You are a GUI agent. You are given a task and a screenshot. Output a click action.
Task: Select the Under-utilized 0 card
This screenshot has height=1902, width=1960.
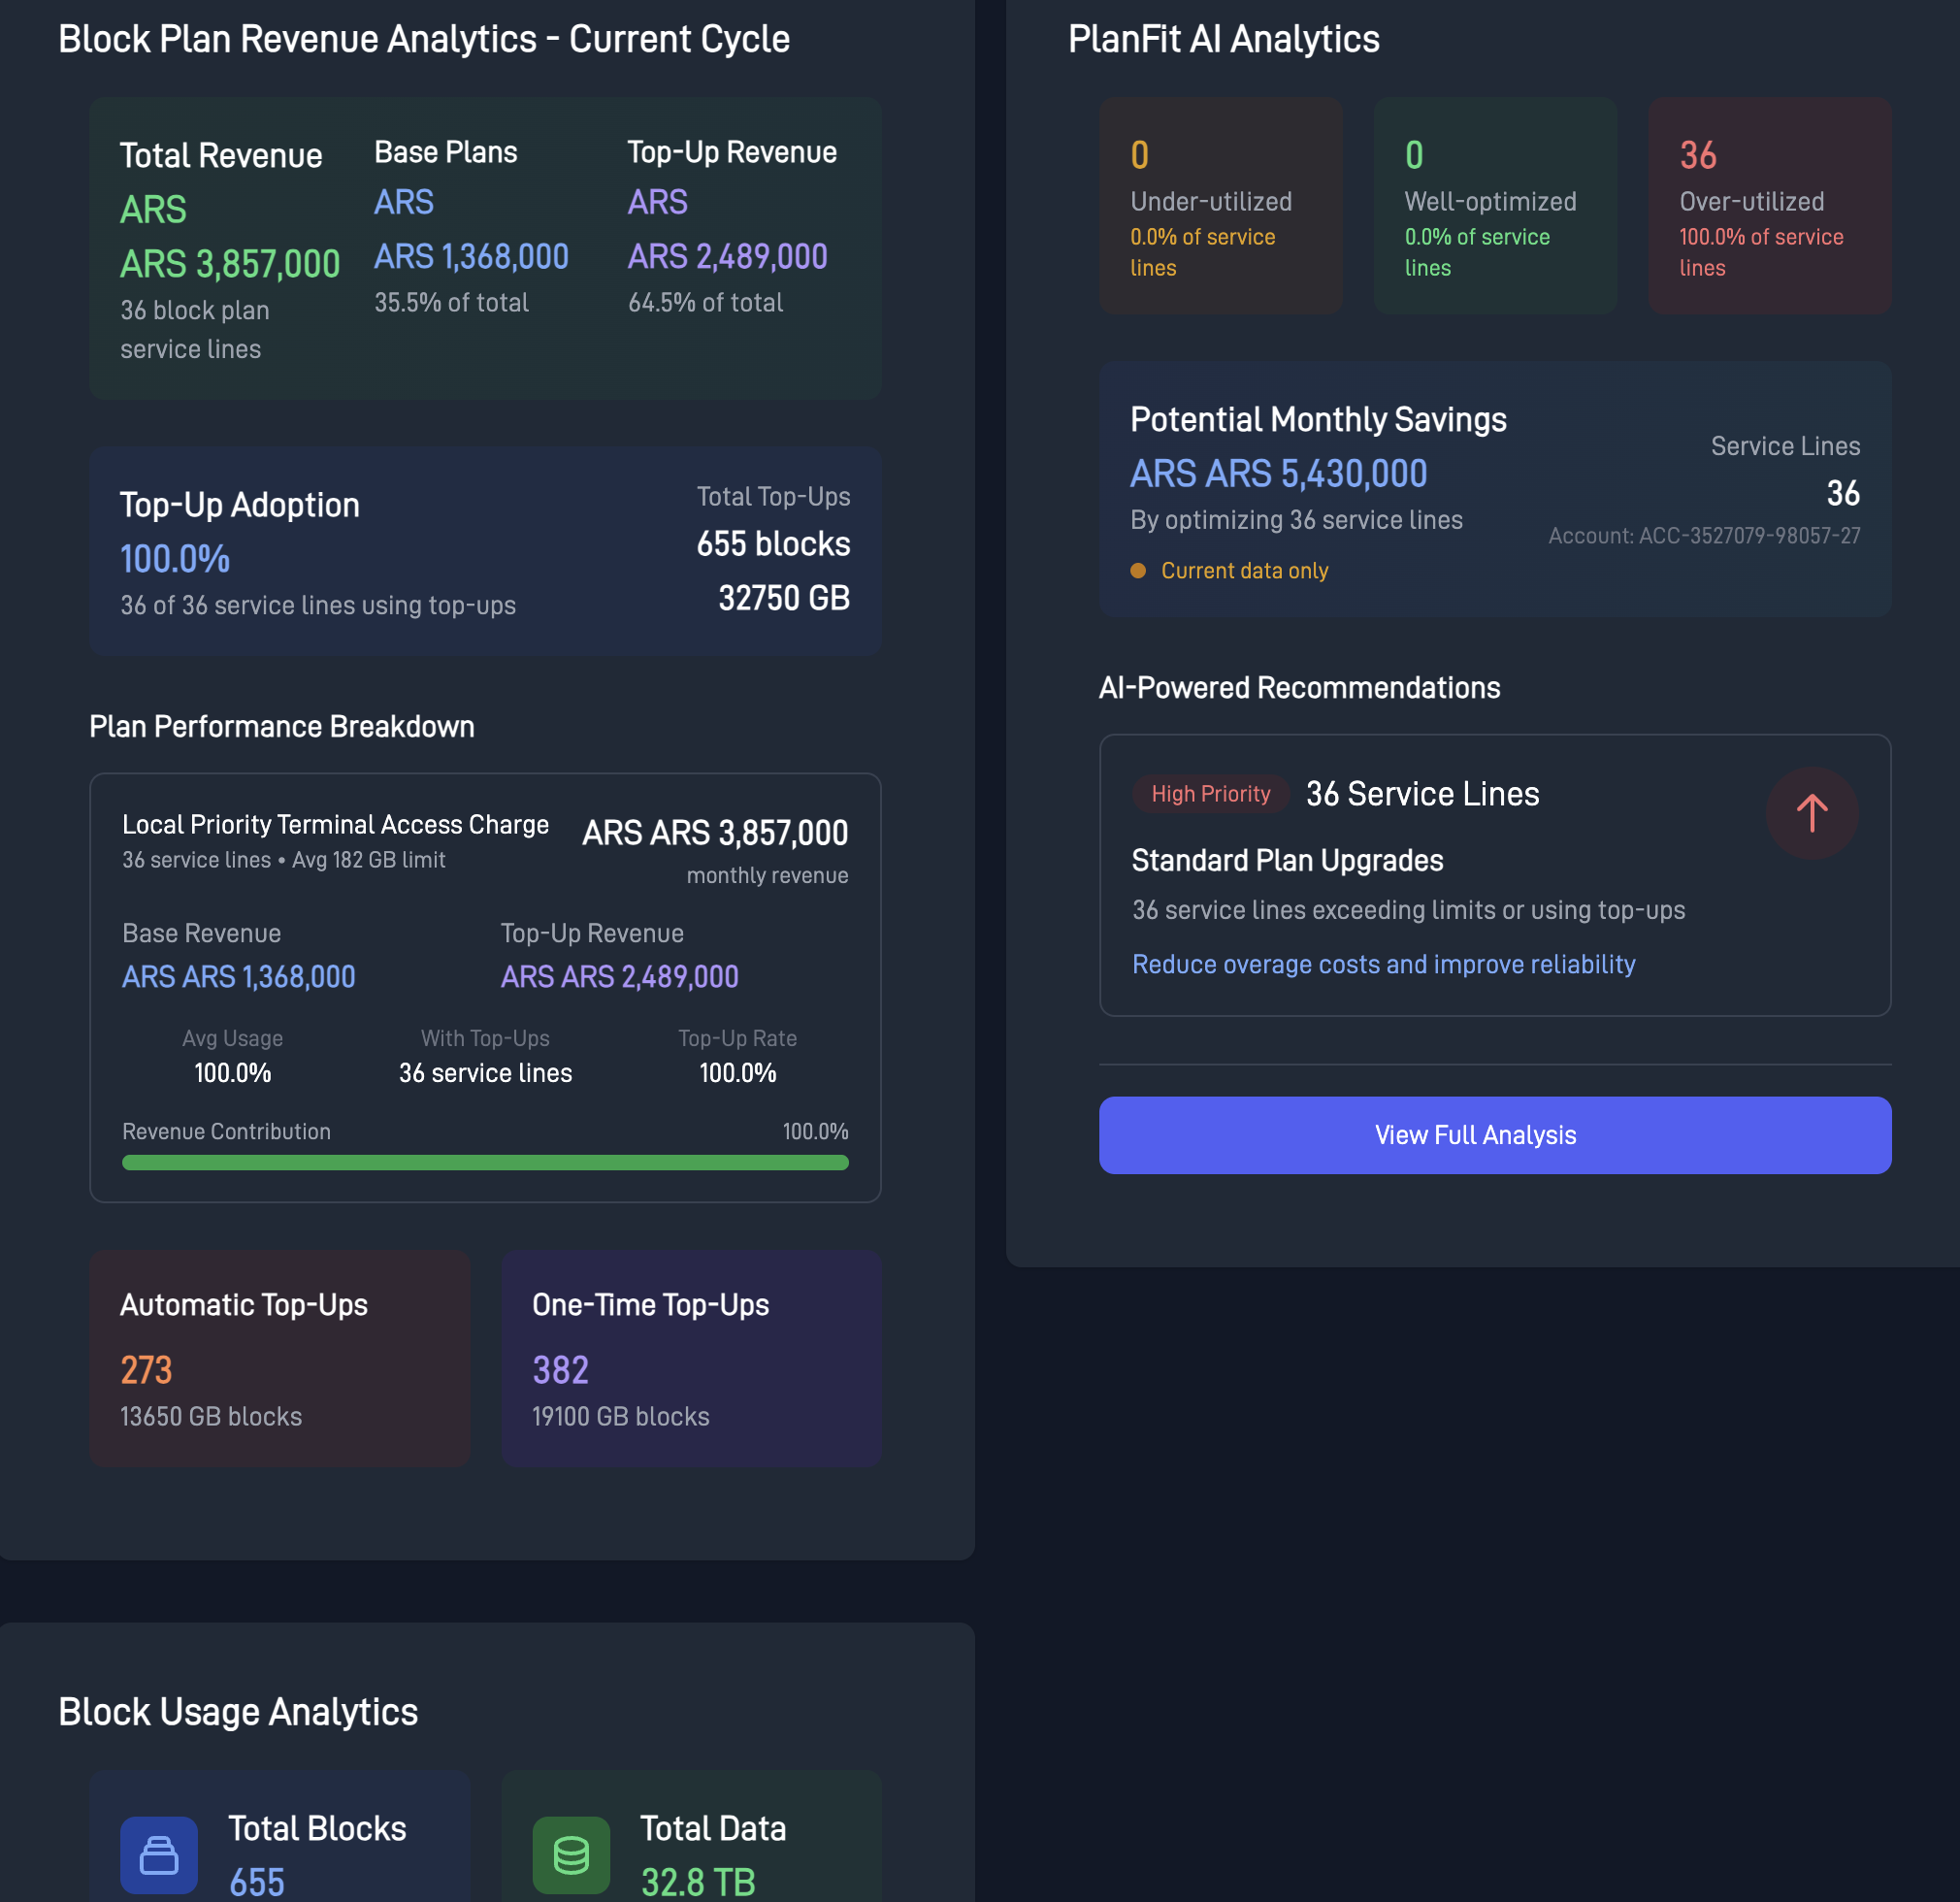1220,206
